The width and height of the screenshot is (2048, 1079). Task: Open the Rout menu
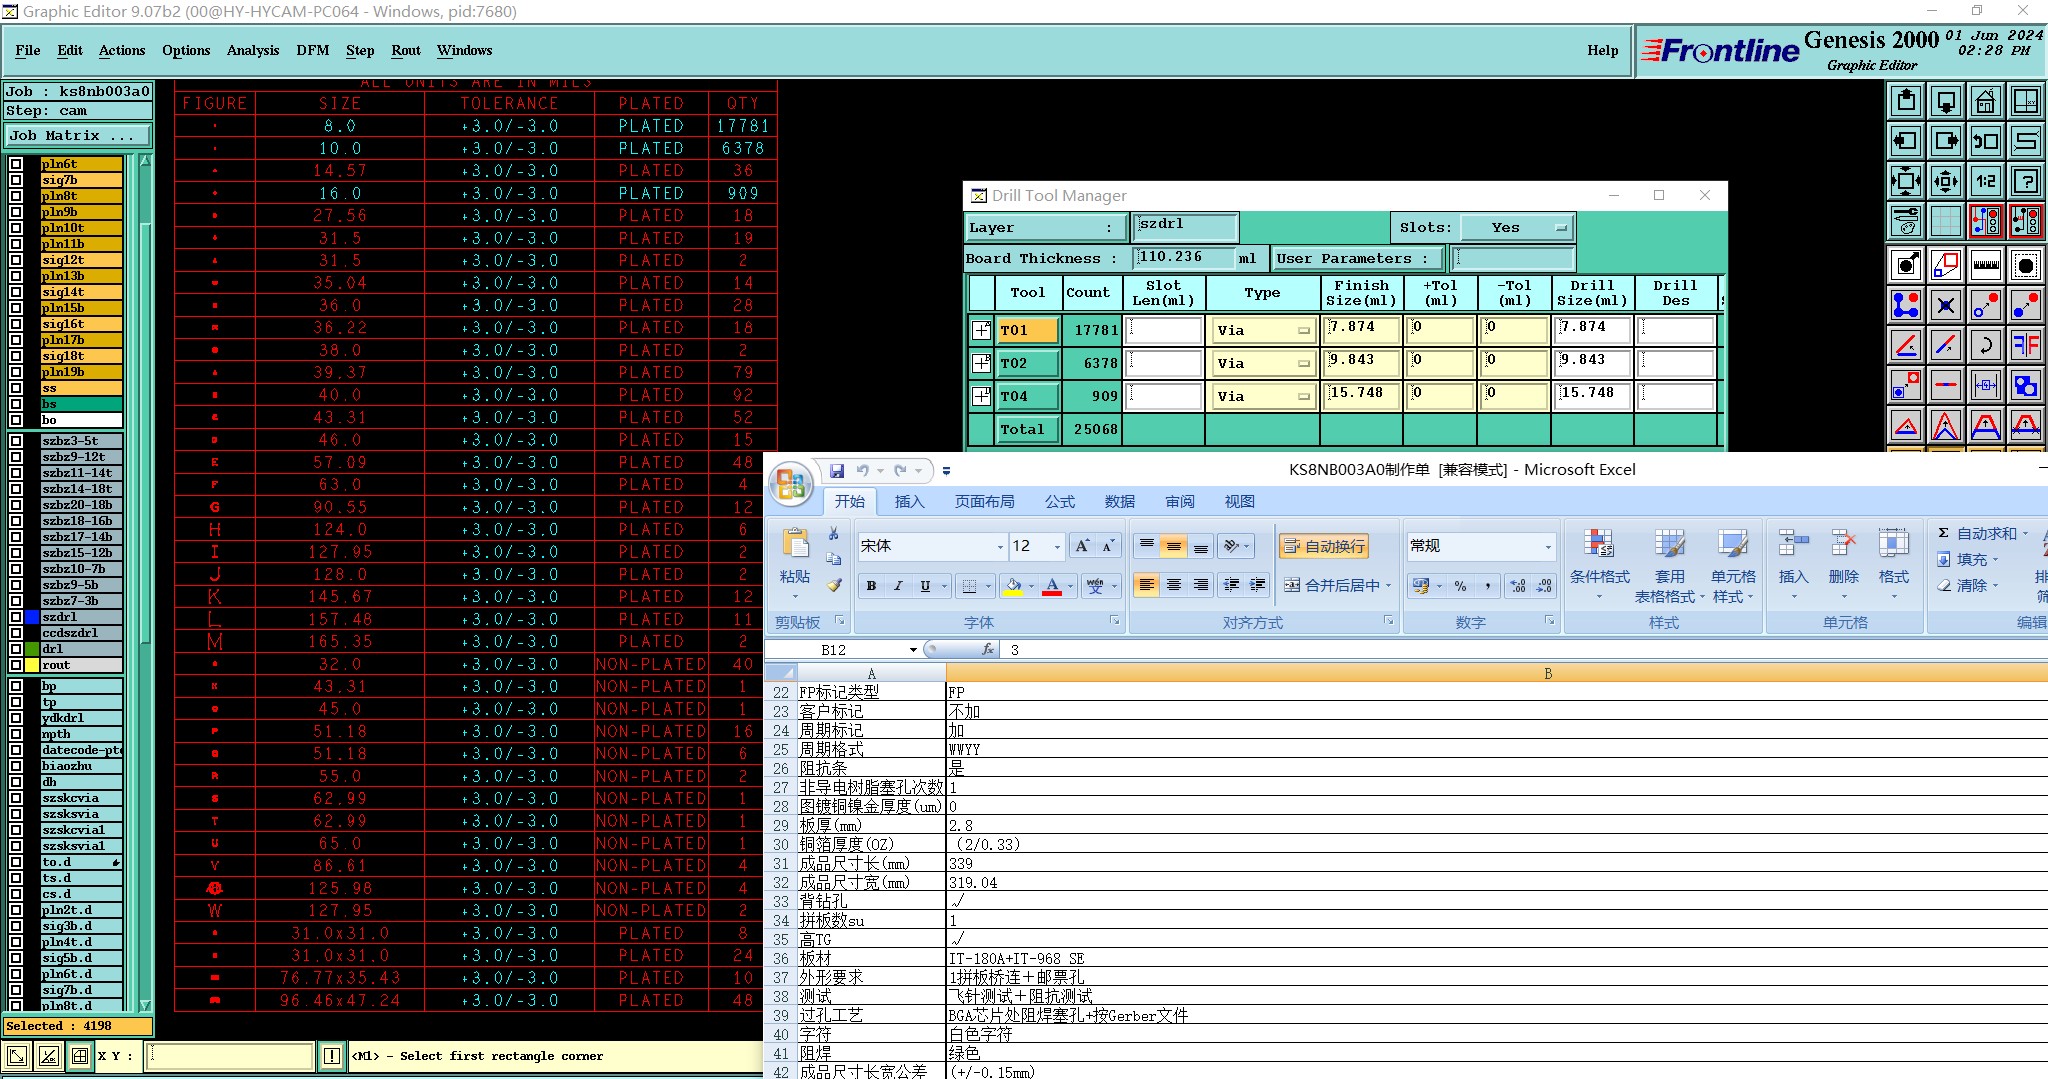click(406, 50)
